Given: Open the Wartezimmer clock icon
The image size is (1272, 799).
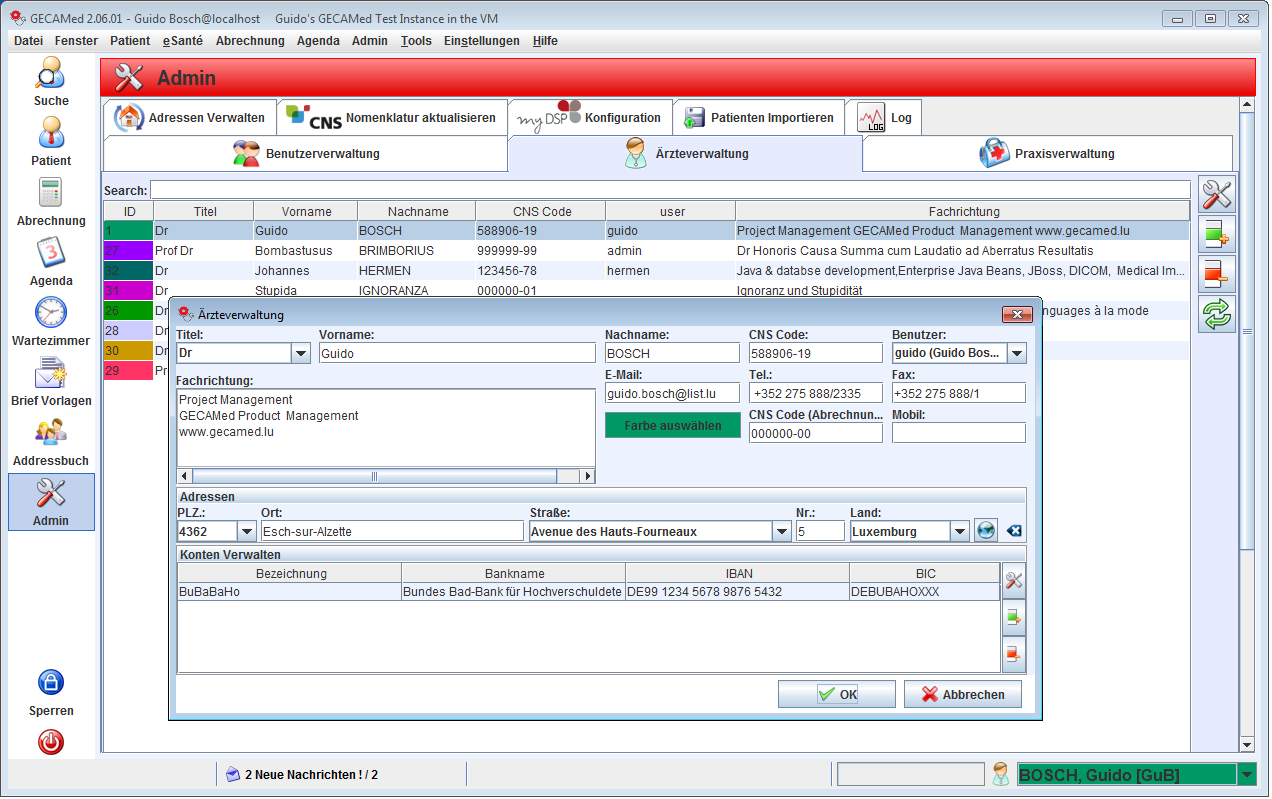Looking at the screenshot, I should (50, 313).
